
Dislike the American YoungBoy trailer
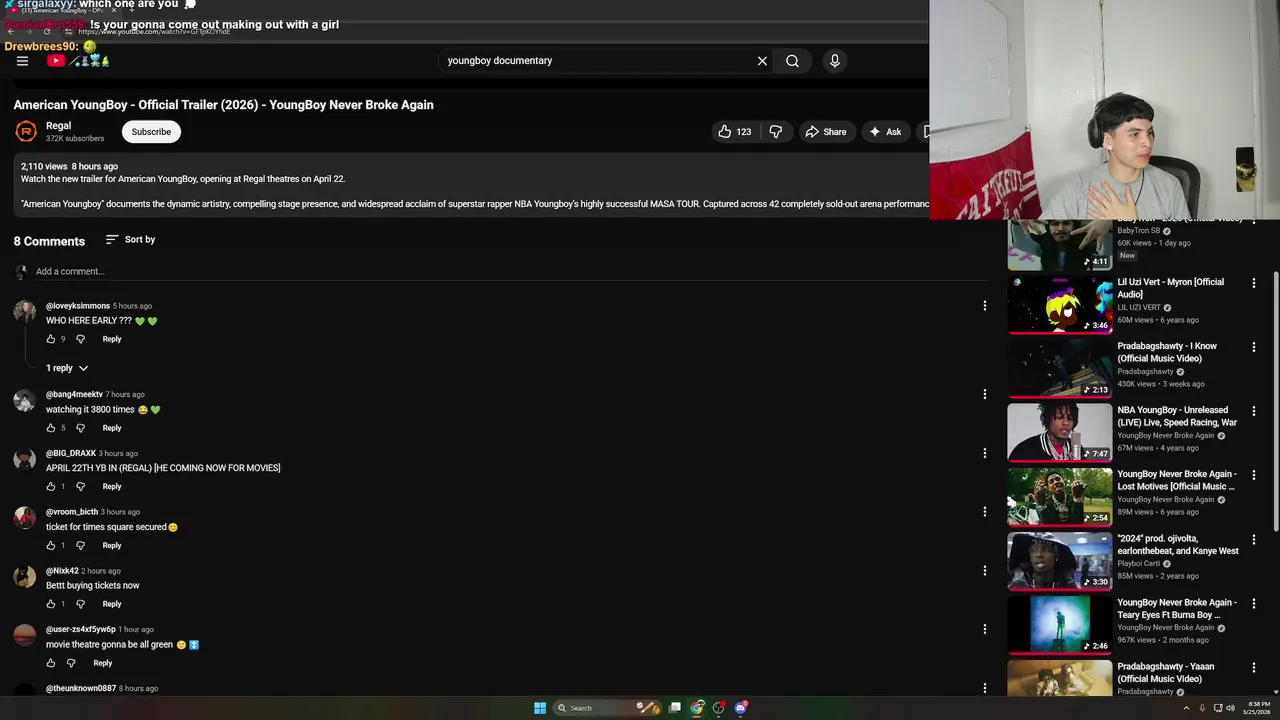[x=775, y=132]
